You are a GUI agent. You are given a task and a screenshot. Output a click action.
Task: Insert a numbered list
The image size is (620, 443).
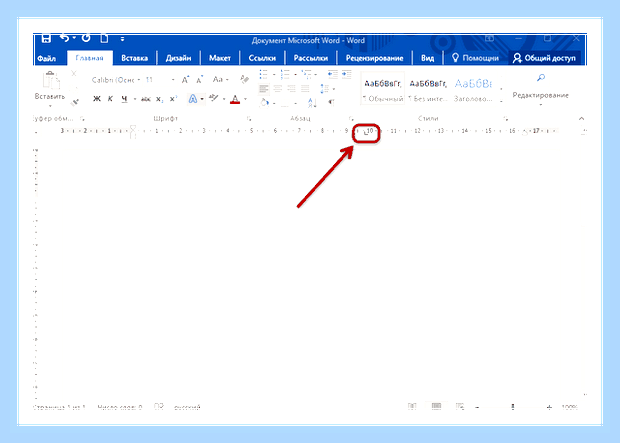click(x=285, y=74)
